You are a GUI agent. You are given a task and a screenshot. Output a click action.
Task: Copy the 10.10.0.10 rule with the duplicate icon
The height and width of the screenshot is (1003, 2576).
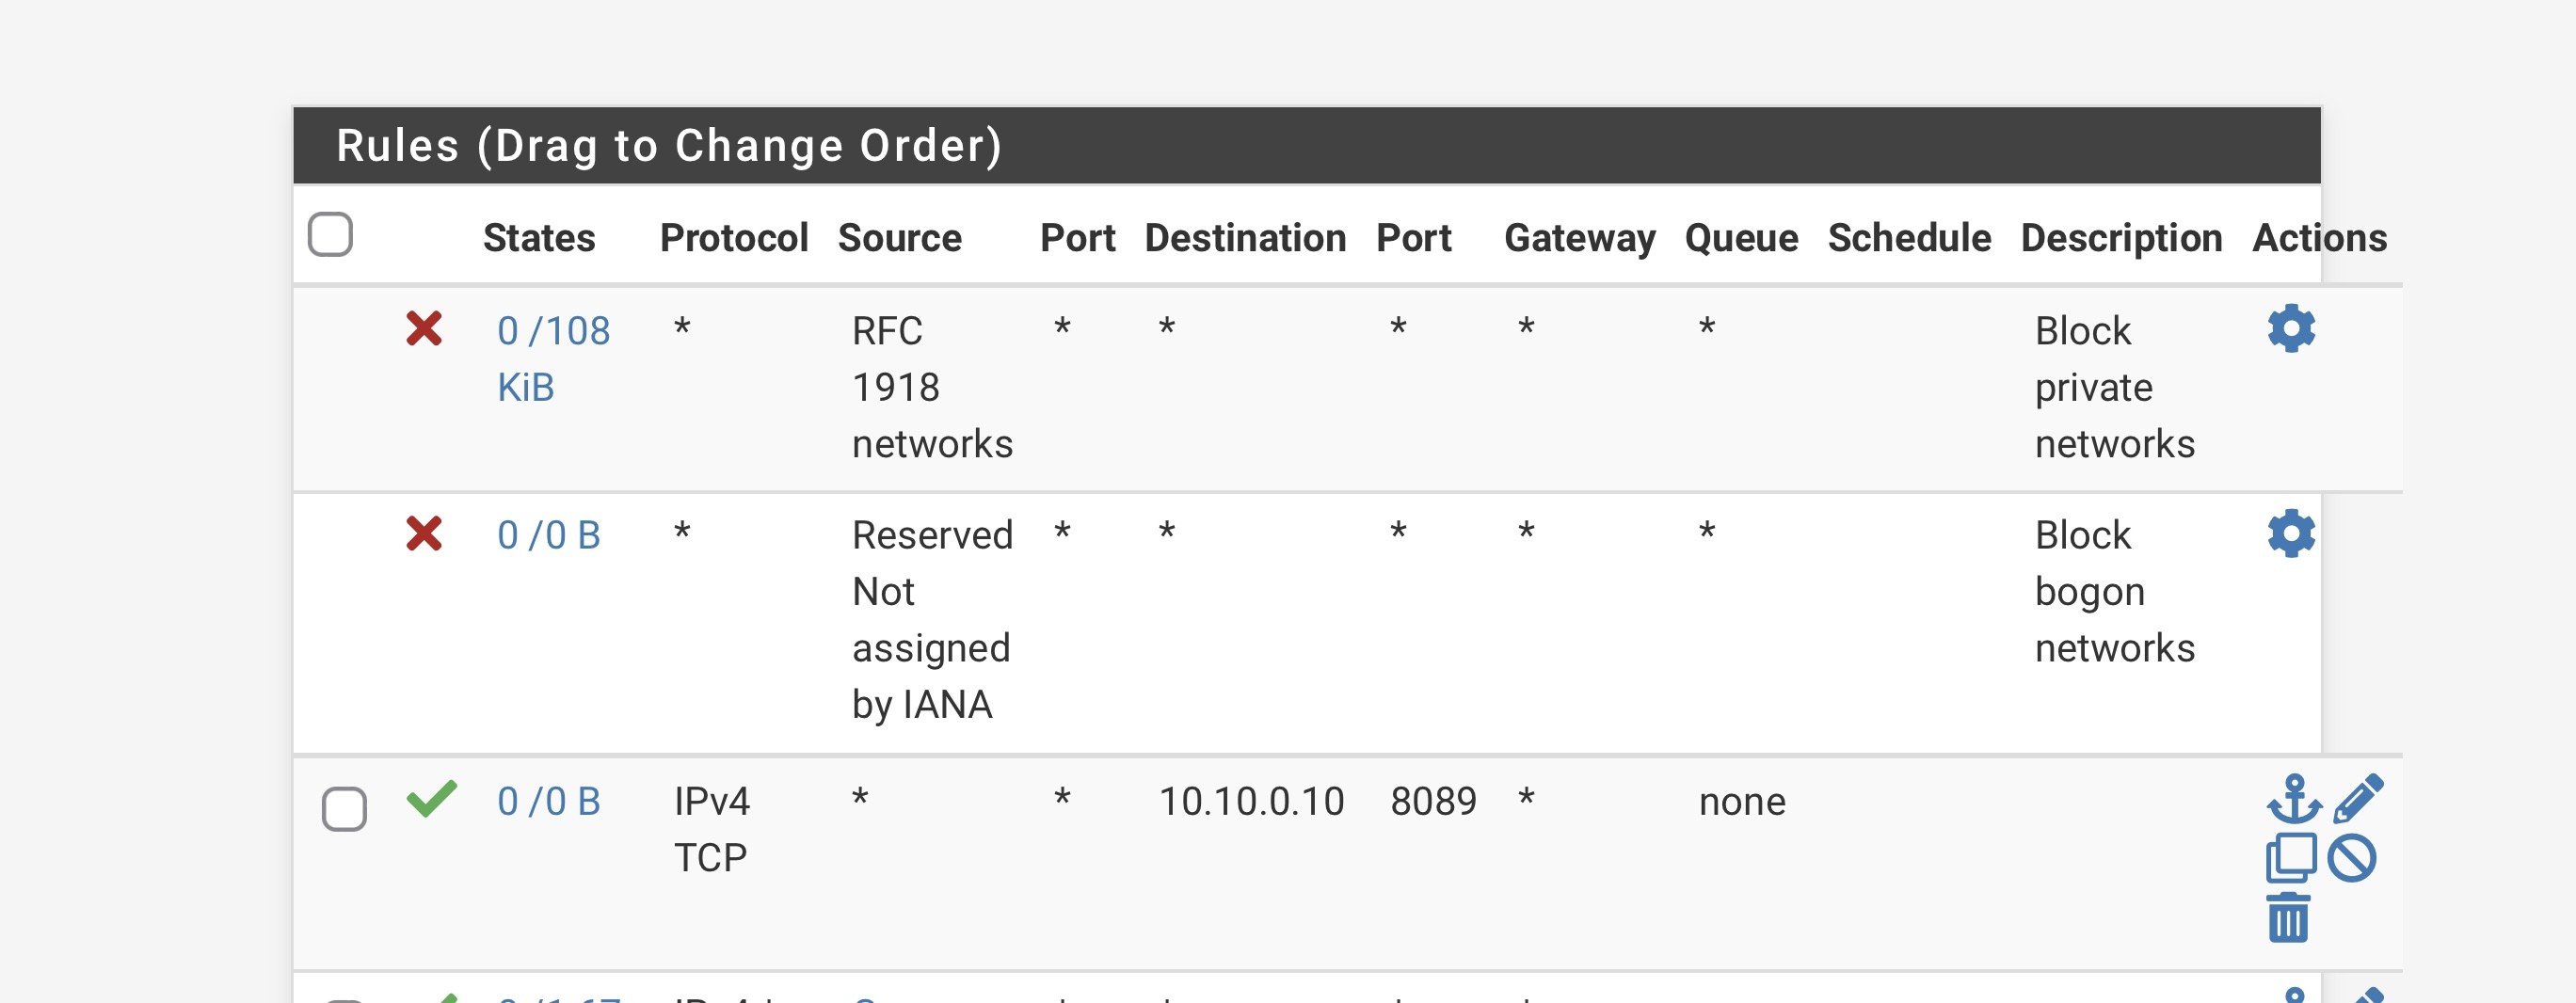[x=2290, y=858]
